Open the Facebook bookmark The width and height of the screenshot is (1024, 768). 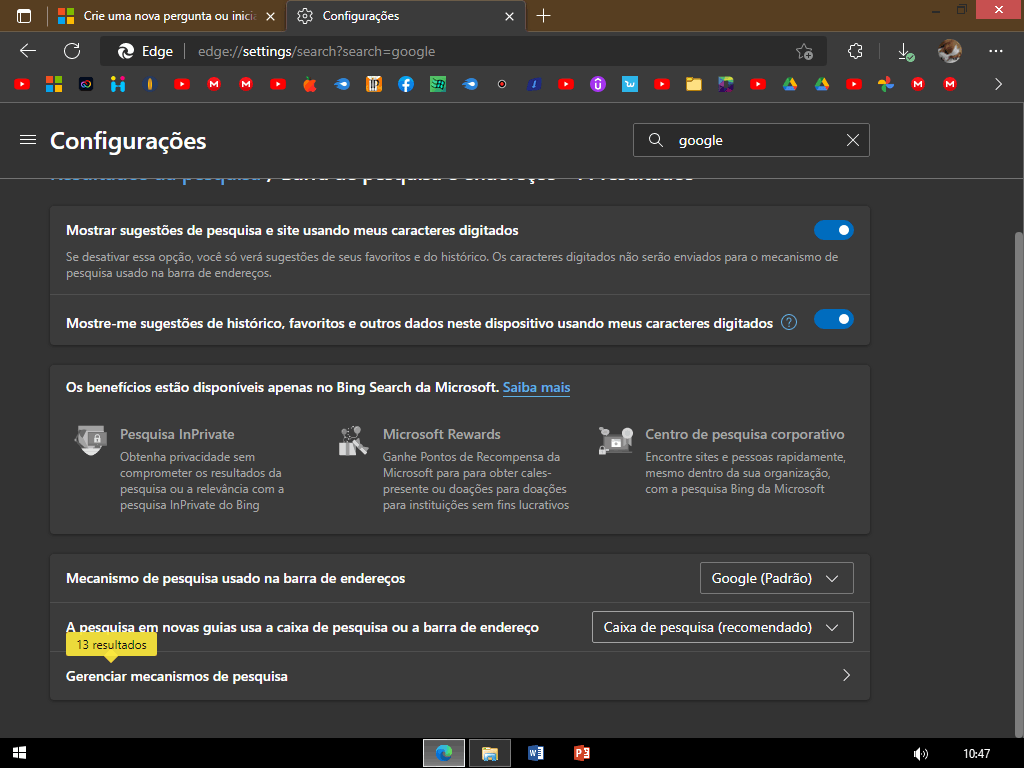(406, 84)
